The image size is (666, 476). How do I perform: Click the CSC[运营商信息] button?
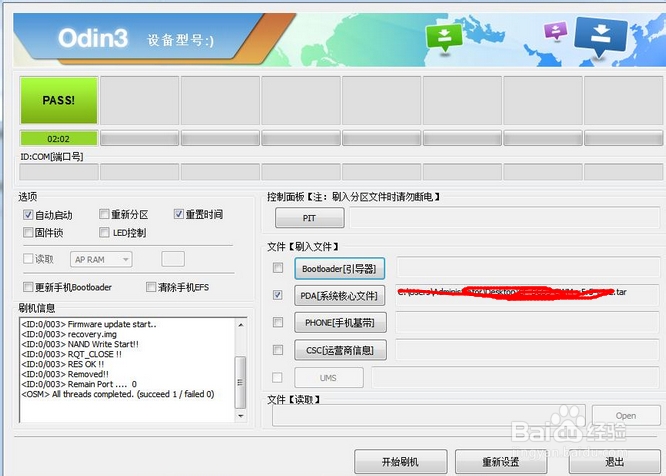pos(340,350)
